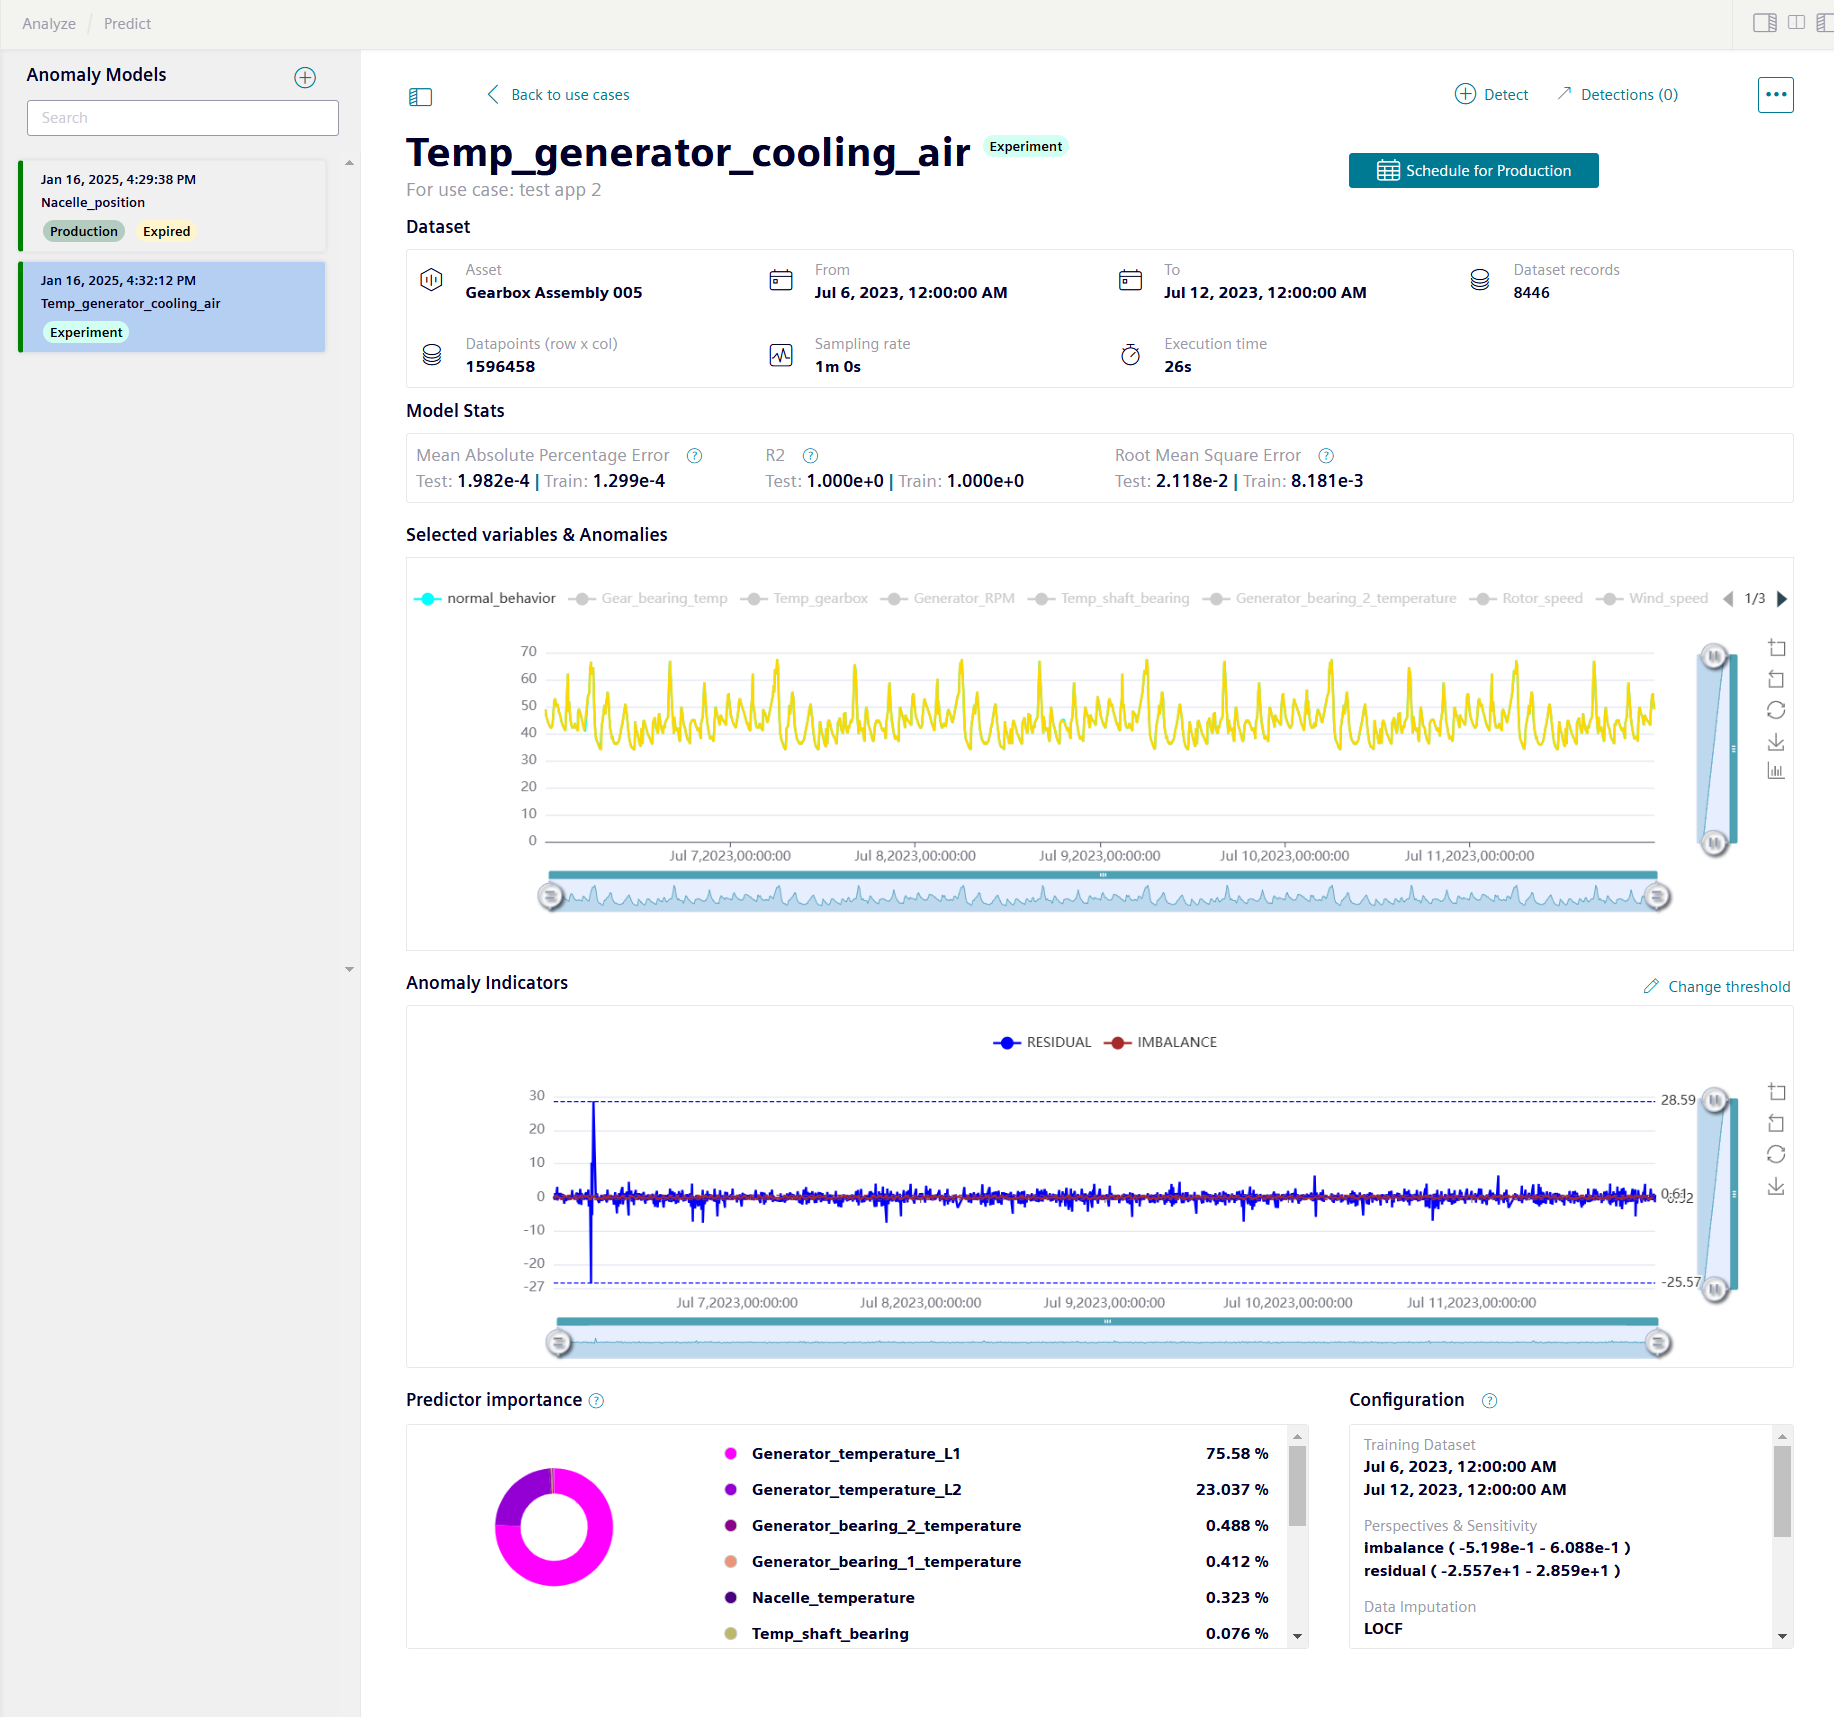Add a new anomaly model with plus icon
Image resolution: width=1834 pixels, height=1717 pixels.
pos(305,78)
